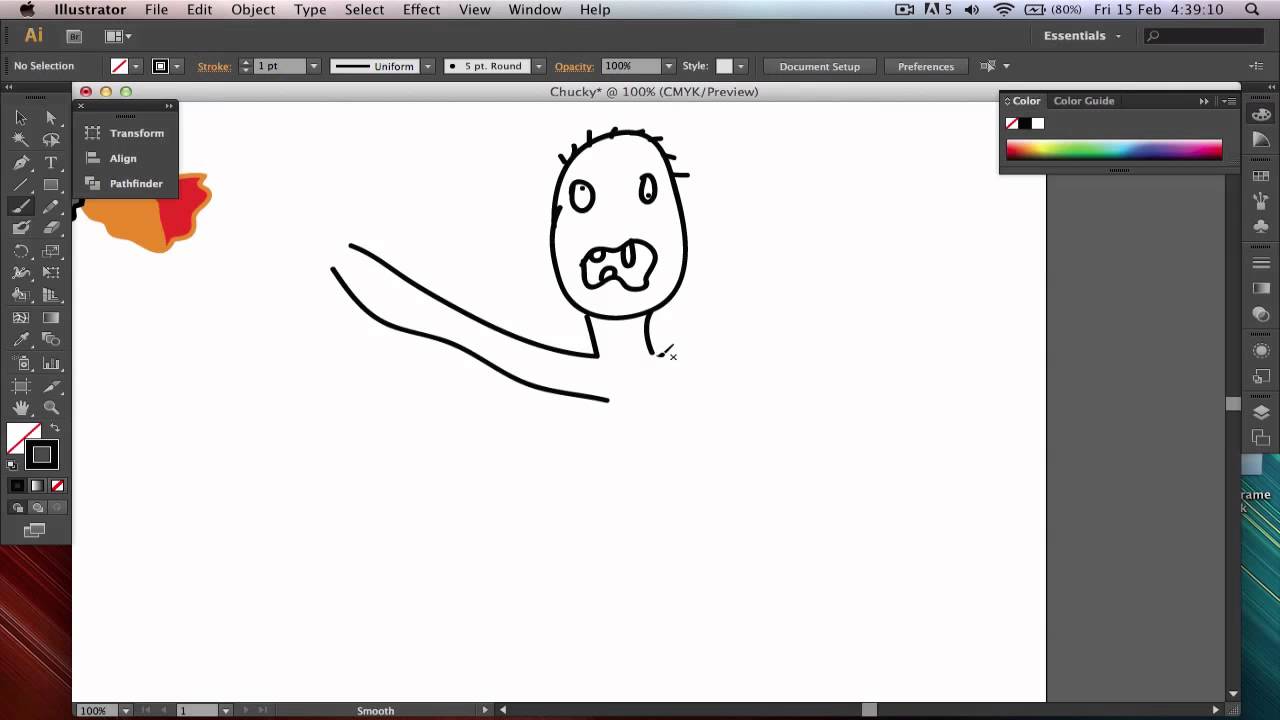
Task: Select the Perspective Grid tool
Action: coord(51,295)
